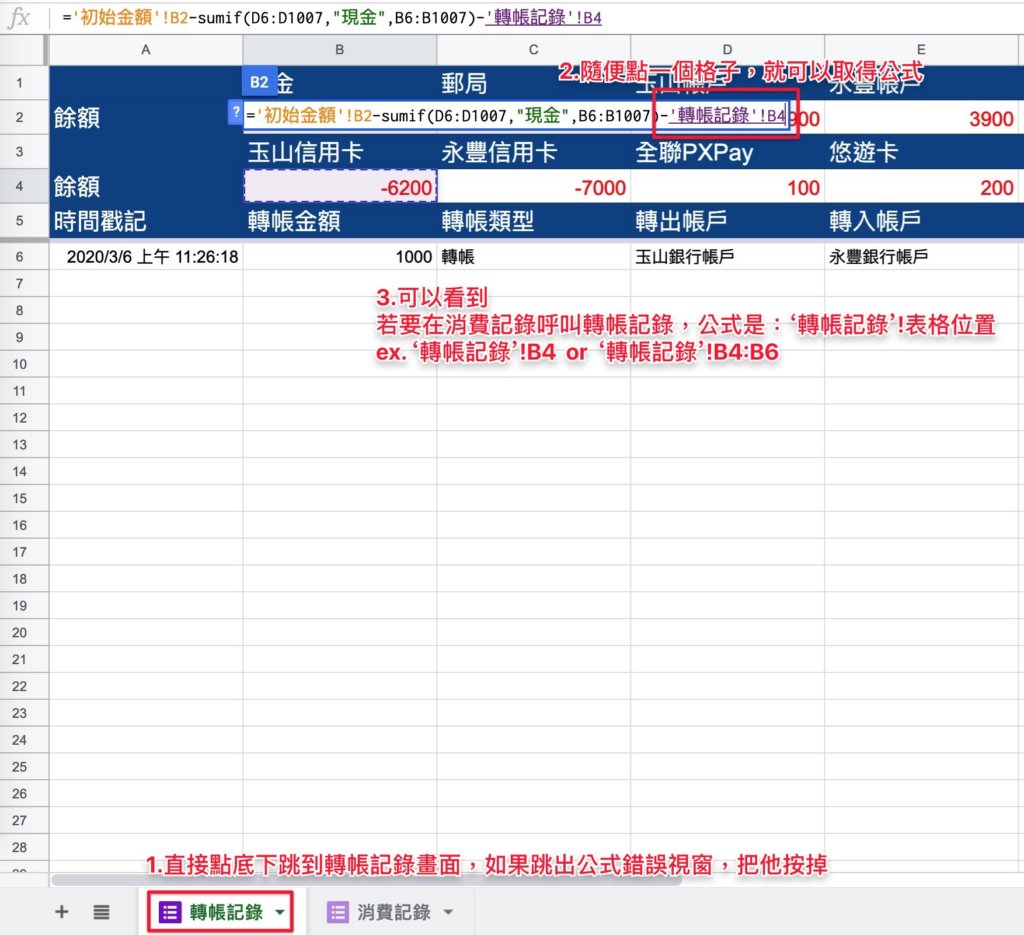
Task: Select column B header
Action: pyautogui.click(x=340, y=50)
